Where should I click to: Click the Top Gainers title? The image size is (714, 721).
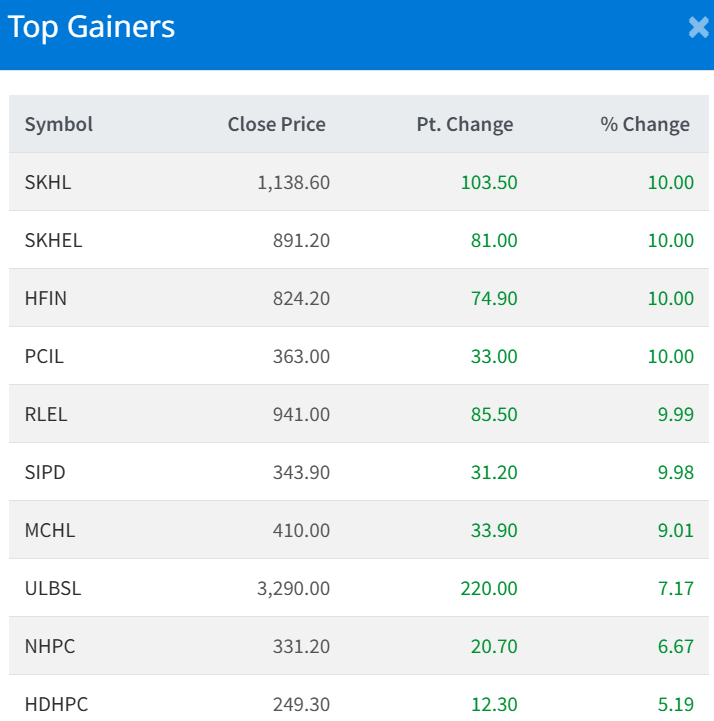(91, 27)
